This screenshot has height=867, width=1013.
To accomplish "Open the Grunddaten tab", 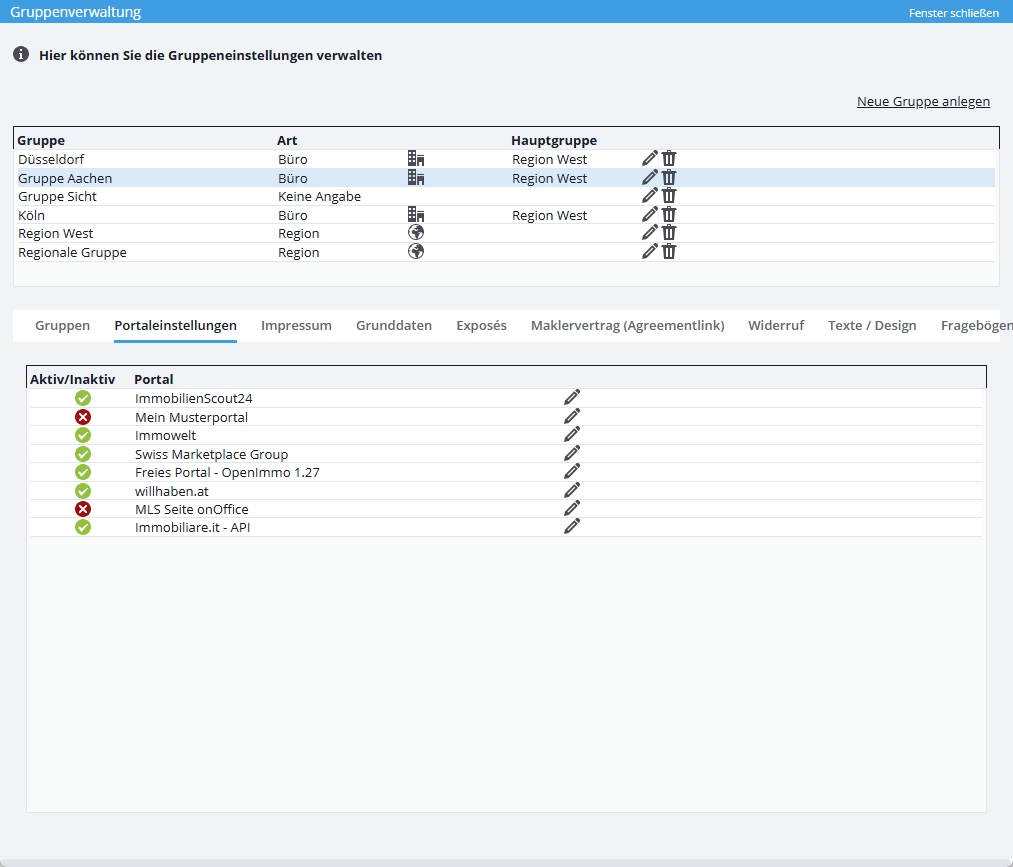I will click(x=394, y=326).
